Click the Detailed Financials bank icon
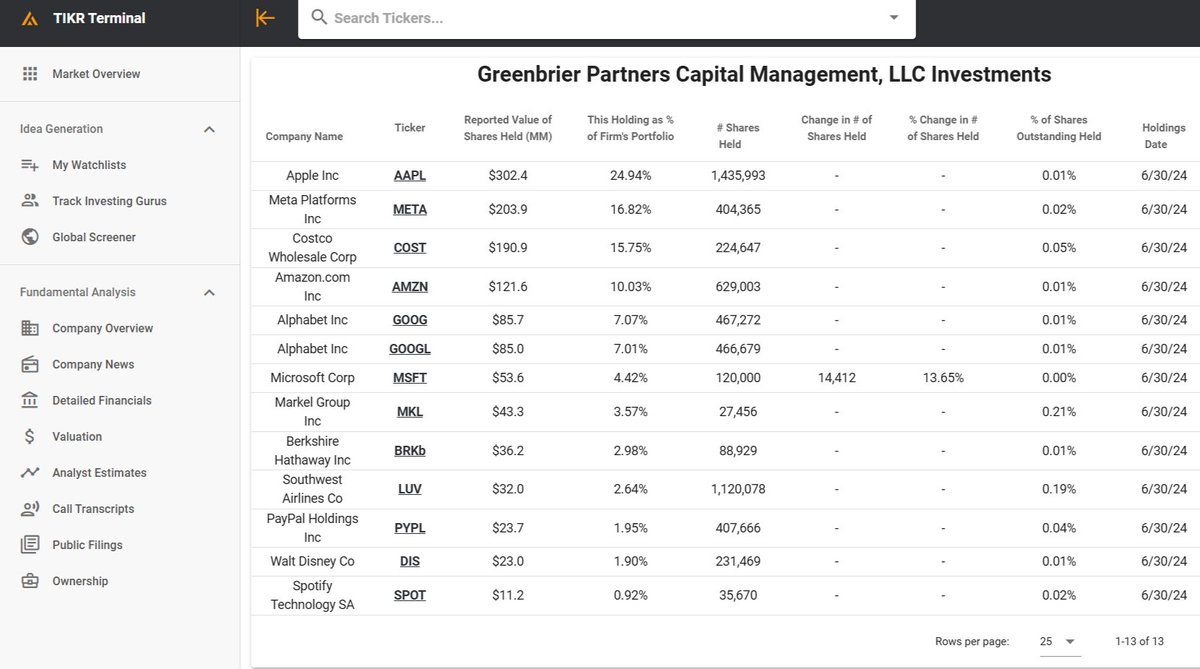1200x669 pixels. click(30, 400)
